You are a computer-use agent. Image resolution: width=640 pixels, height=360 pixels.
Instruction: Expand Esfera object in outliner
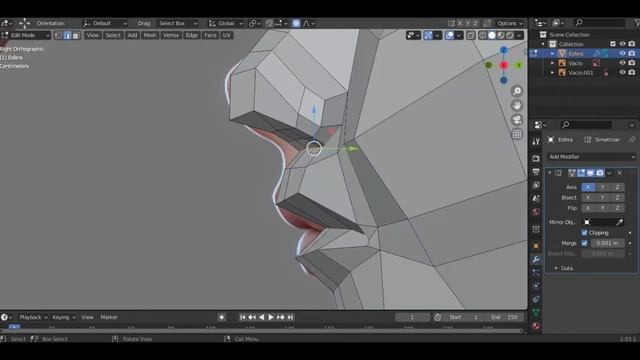(552, 53)
